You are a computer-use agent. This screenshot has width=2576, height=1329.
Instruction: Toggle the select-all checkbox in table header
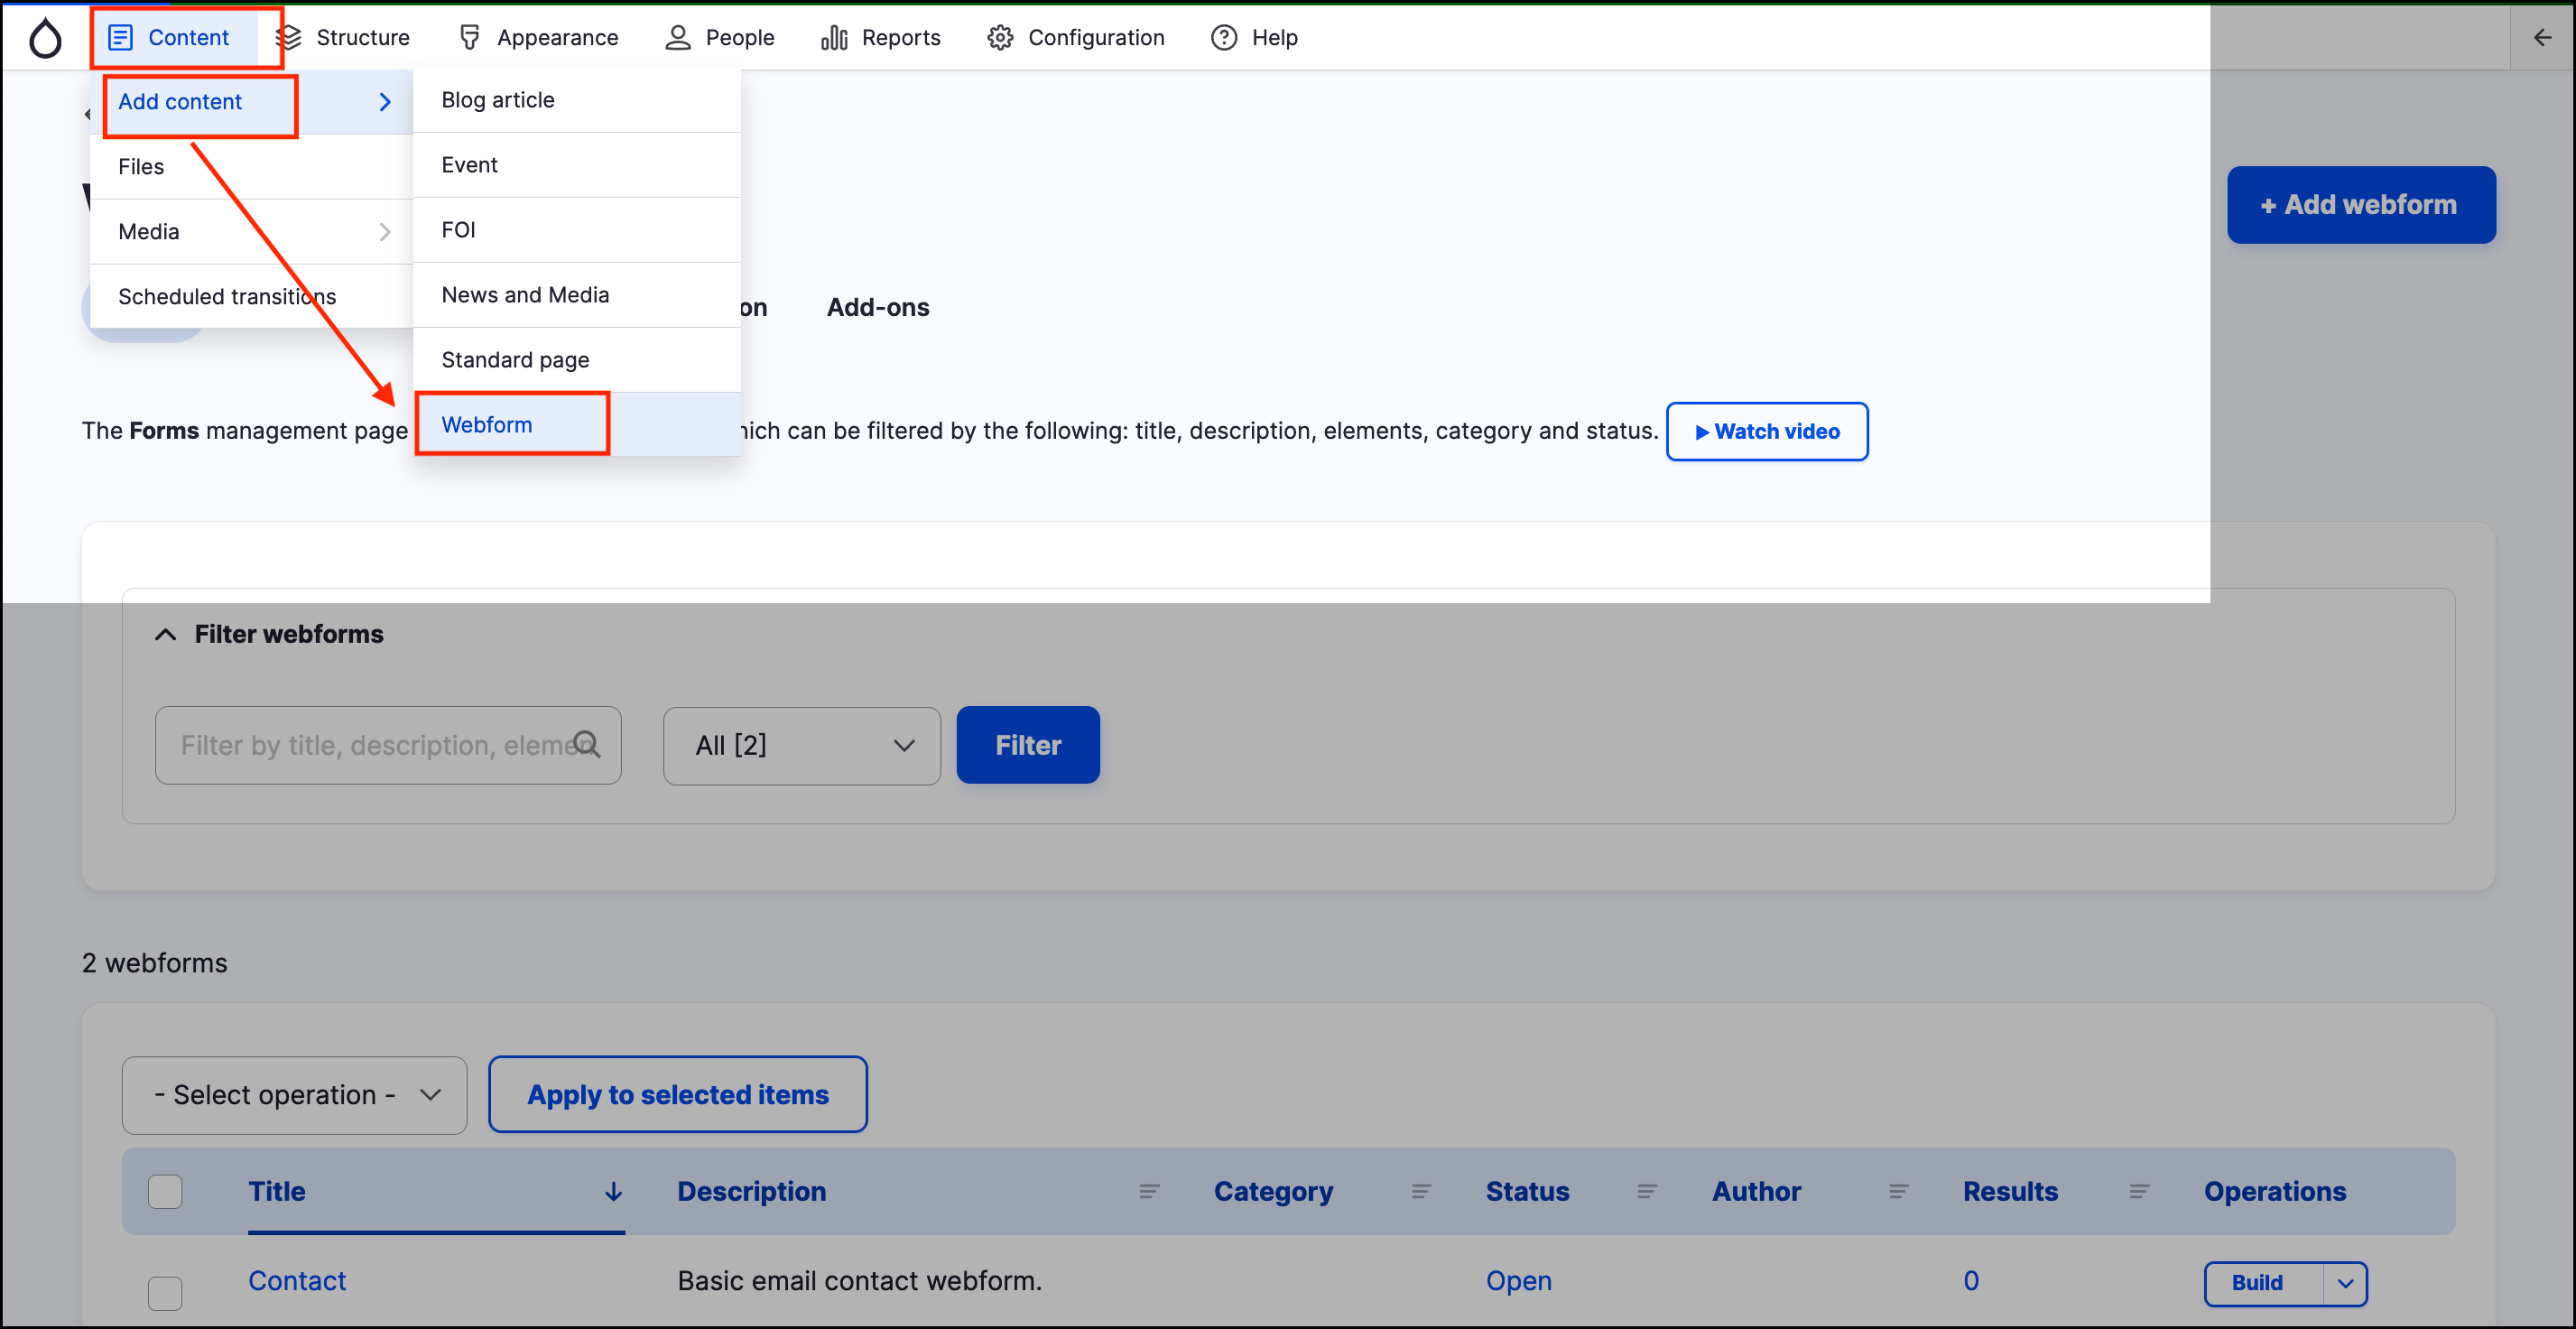click(x=165, y=1191)
